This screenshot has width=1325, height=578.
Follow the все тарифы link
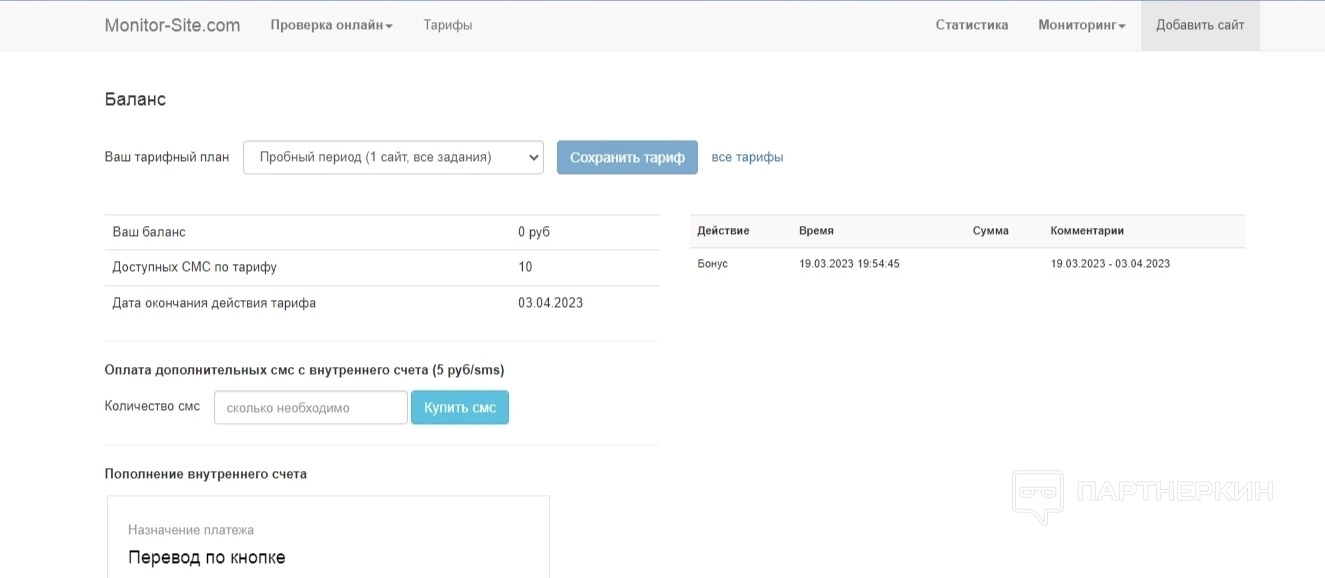point(747,157)
